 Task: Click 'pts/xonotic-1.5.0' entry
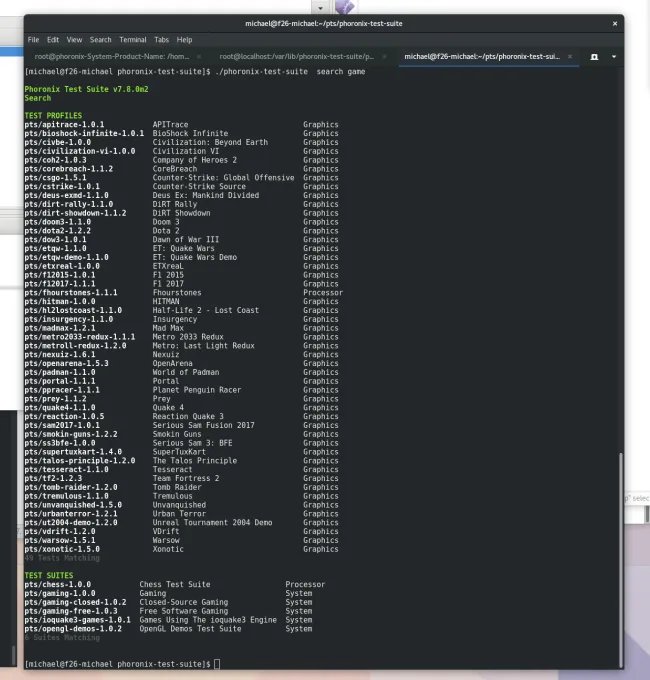[62, 549]
